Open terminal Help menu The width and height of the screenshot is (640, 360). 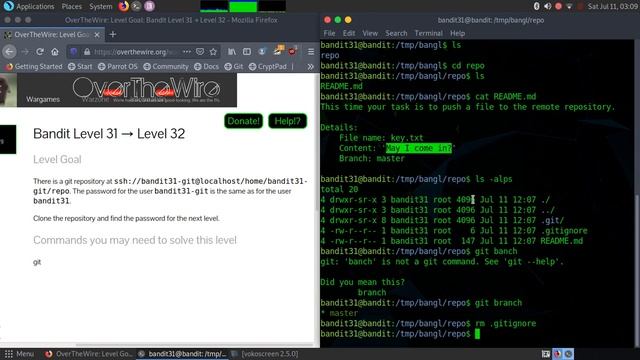pos(458,33)
